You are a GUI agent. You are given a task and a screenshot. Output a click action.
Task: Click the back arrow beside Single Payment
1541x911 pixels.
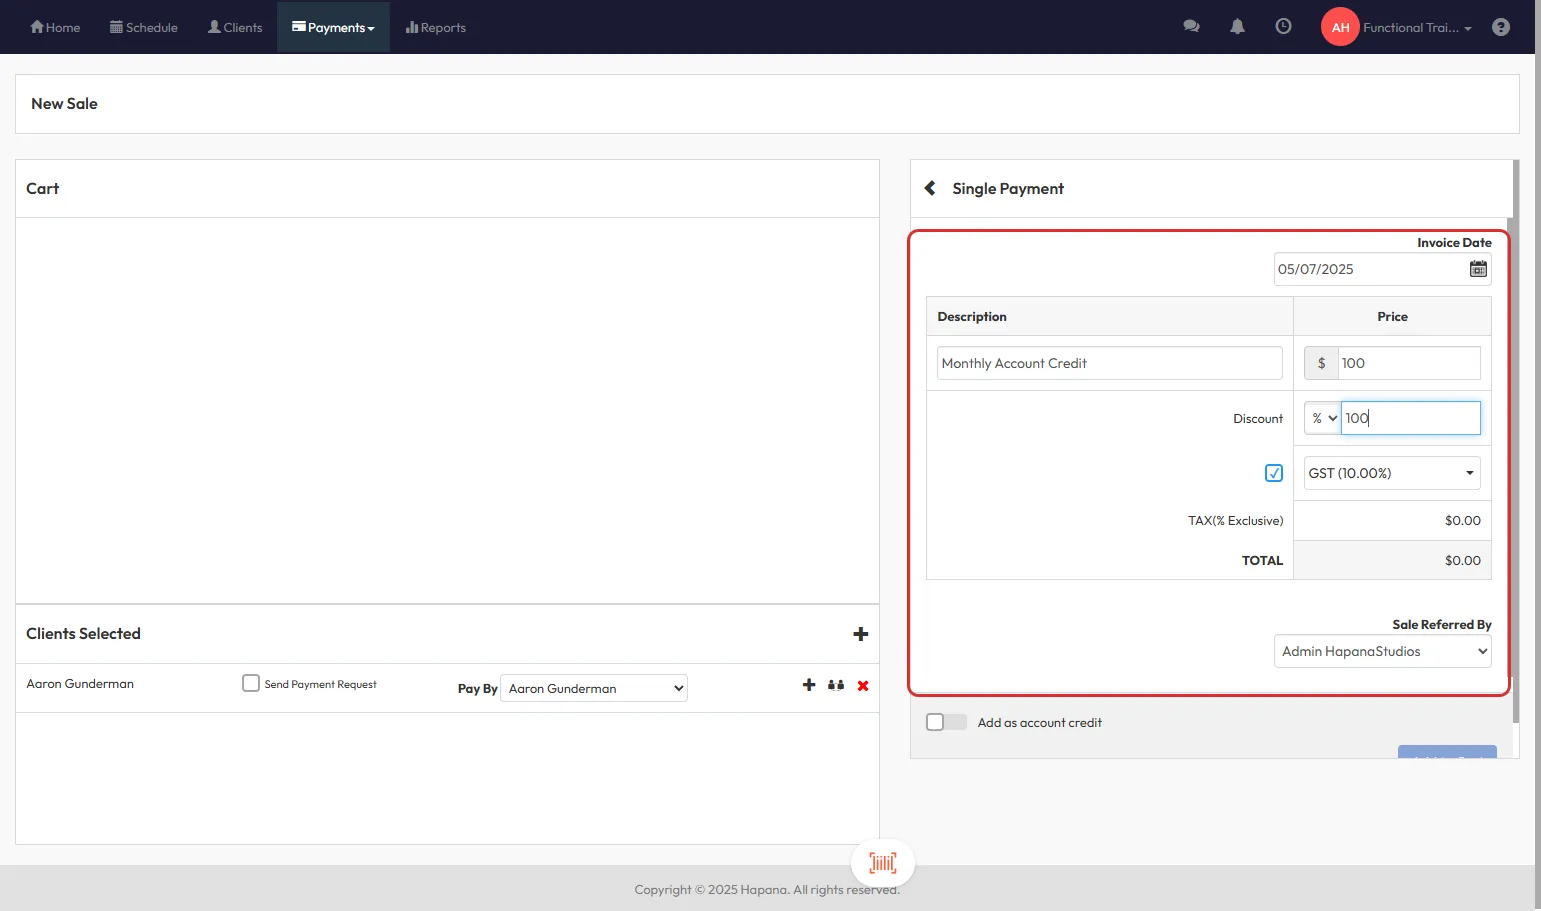[x=930, y=188]
